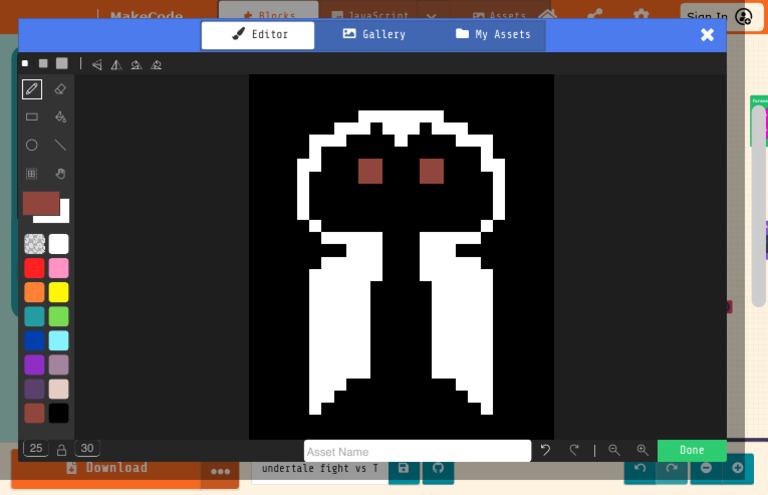Screen dimensions: 768x495
Task: Activate the Line drawing tool
Action: click(60, 145)
